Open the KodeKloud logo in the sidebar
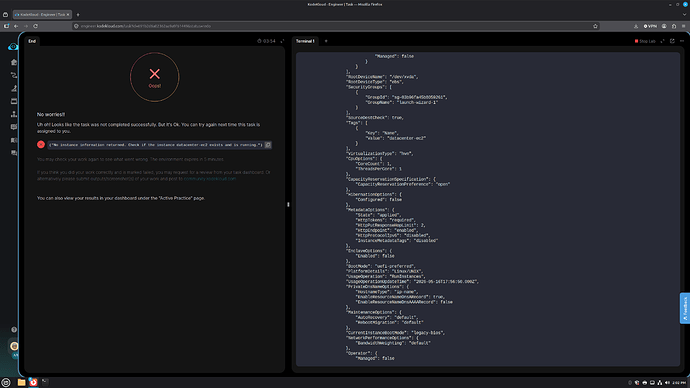This screenshot has width=690, height=388. pyautogui.click(x=13, y=47)
